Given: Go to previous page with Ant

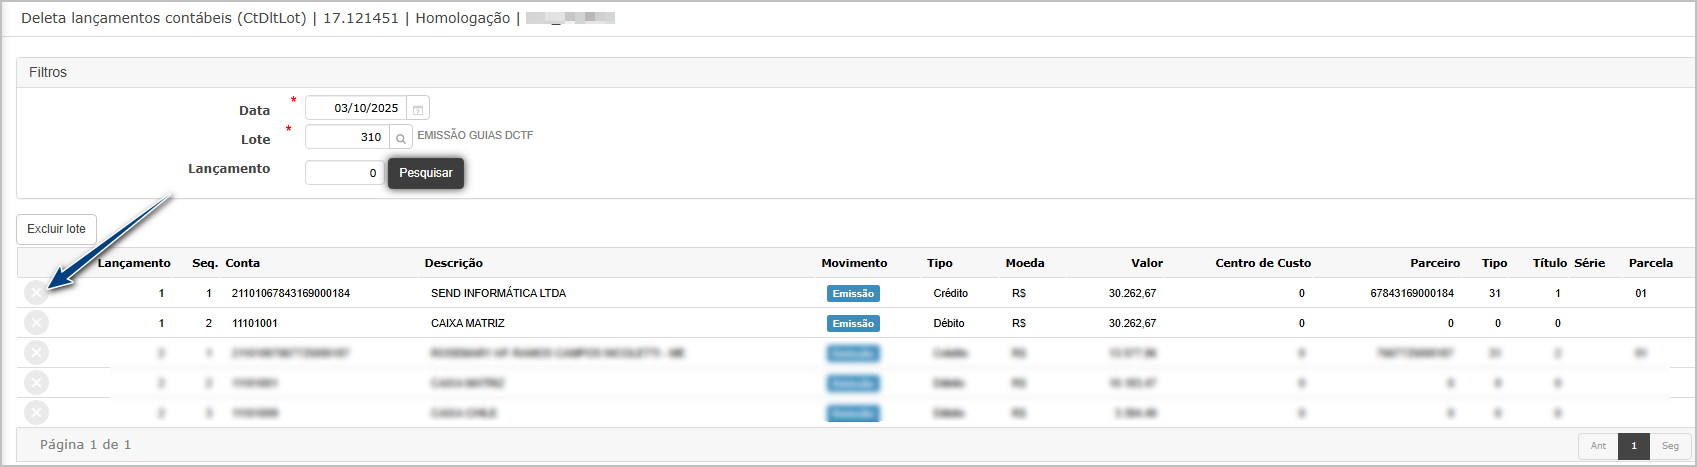Looking at the screenshot, I should (x=1598, y=446).
